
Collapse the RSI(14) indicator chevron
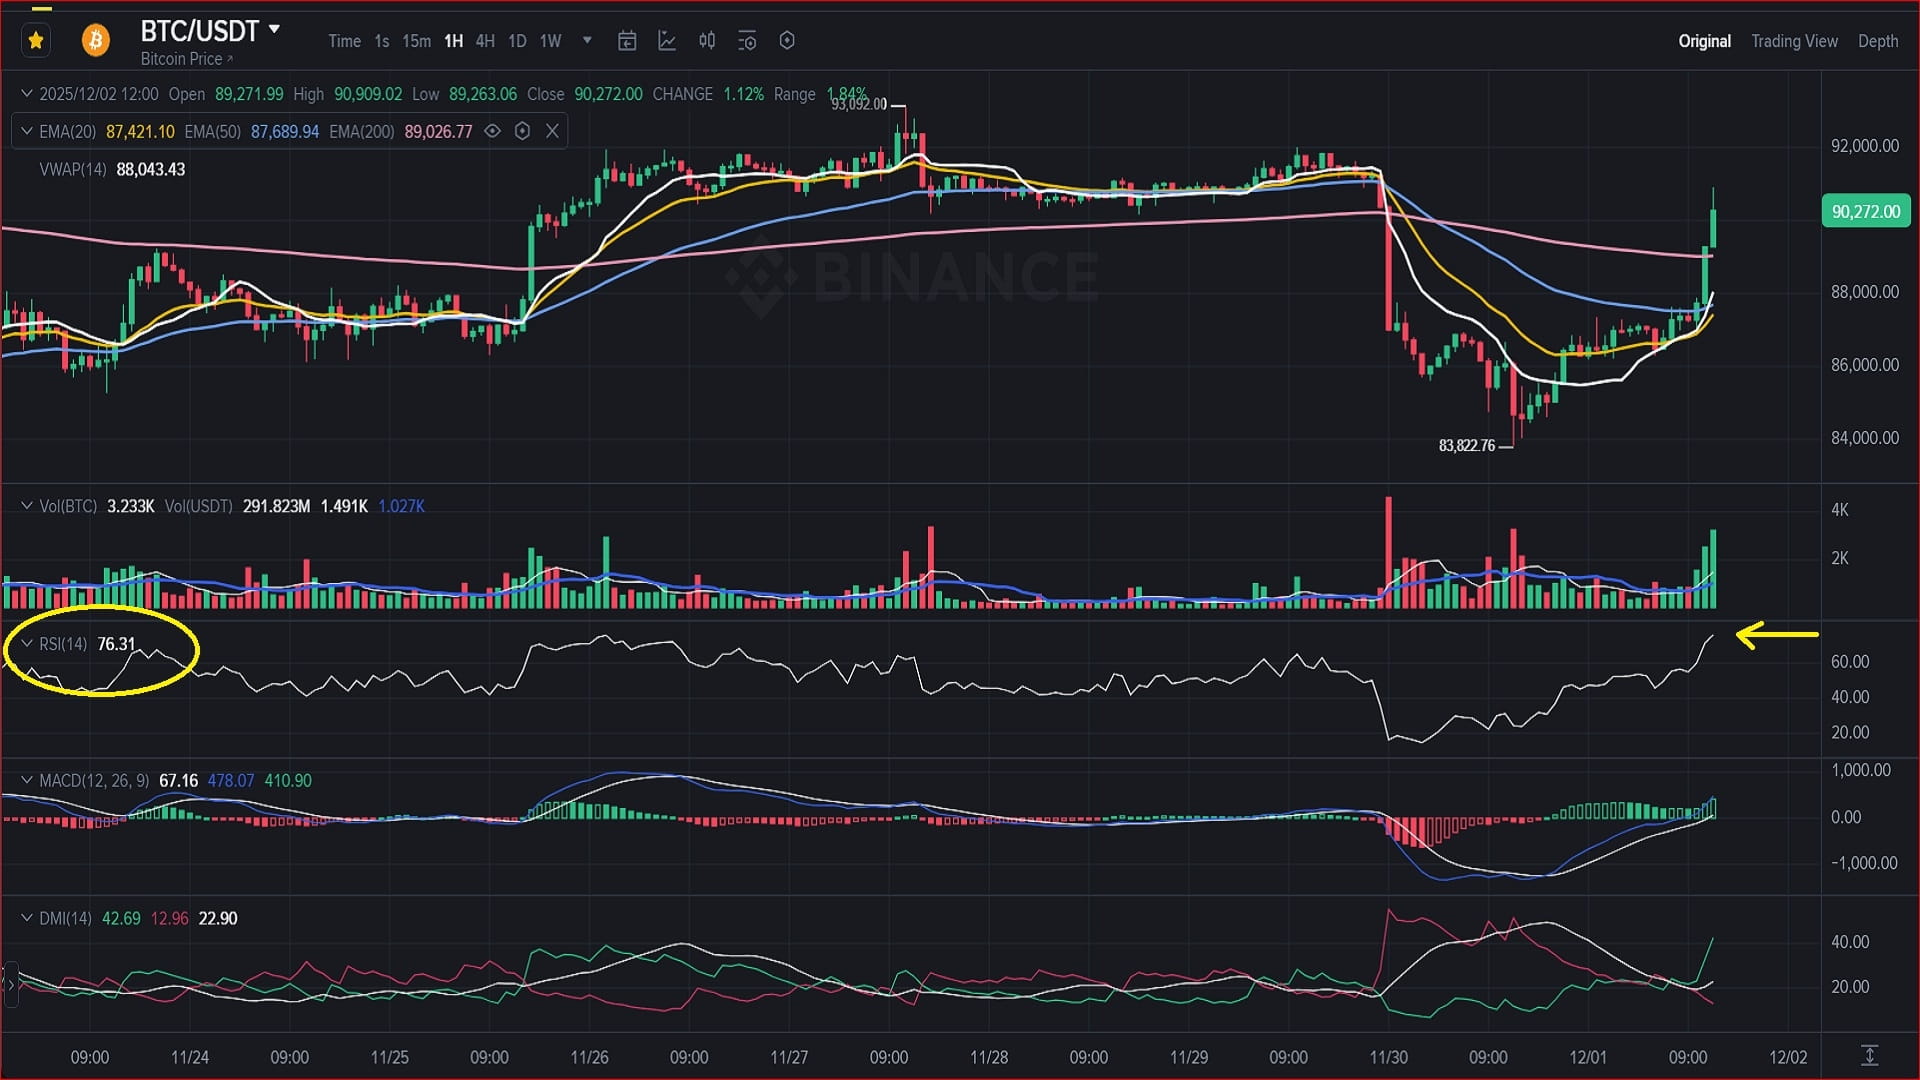pyautogui.click(x=27, y=644)
